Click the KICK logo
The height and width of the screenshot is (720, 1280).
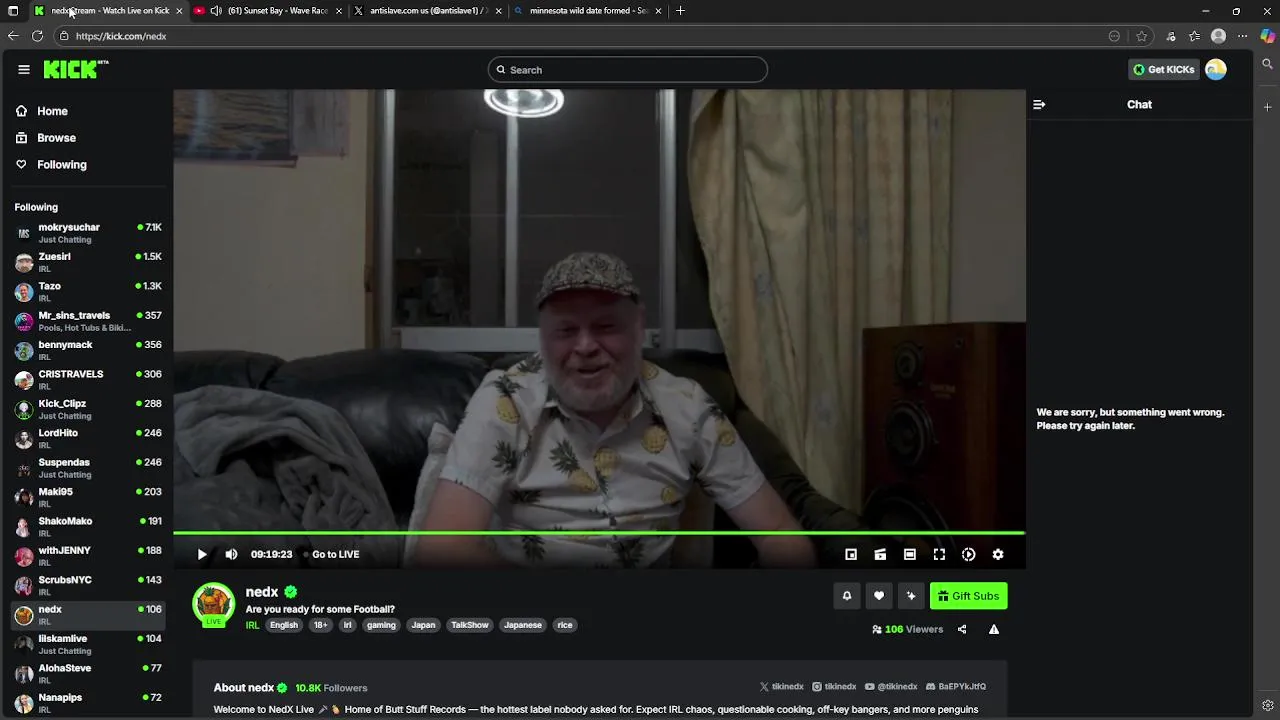(75, 69)
